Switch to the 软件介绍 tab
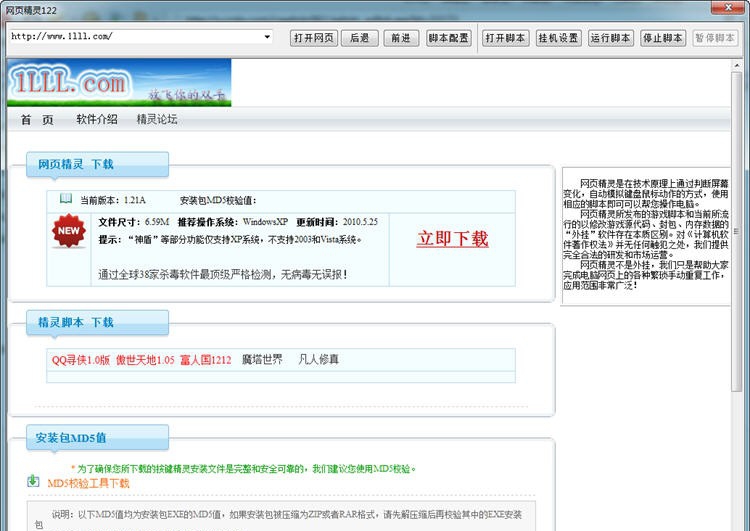This screenshot has height=531, width=750. coord(96,120)
